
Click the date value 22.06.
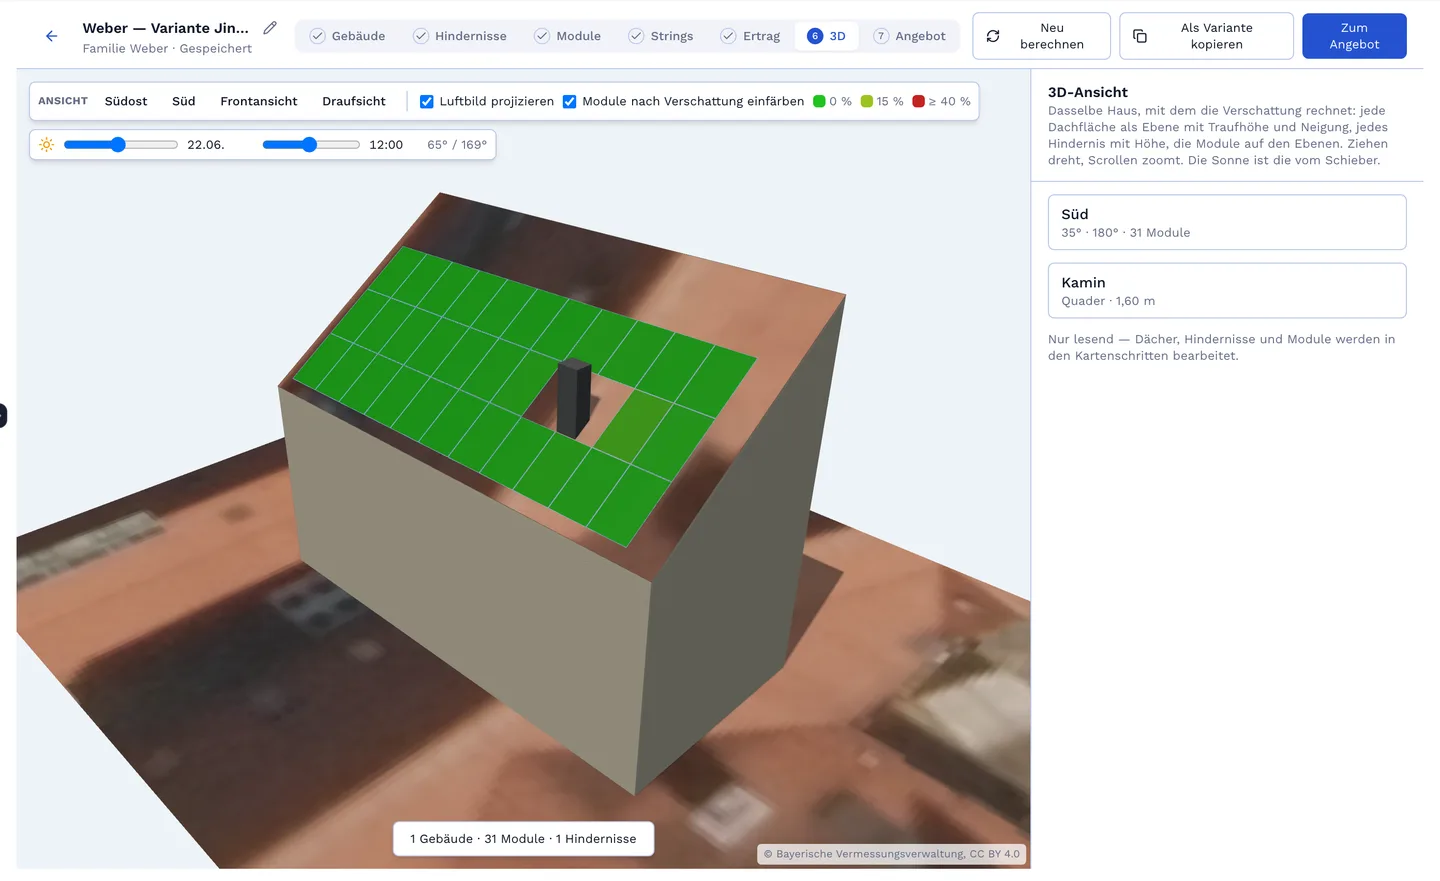pyautogui.click(x=206, y=145)
